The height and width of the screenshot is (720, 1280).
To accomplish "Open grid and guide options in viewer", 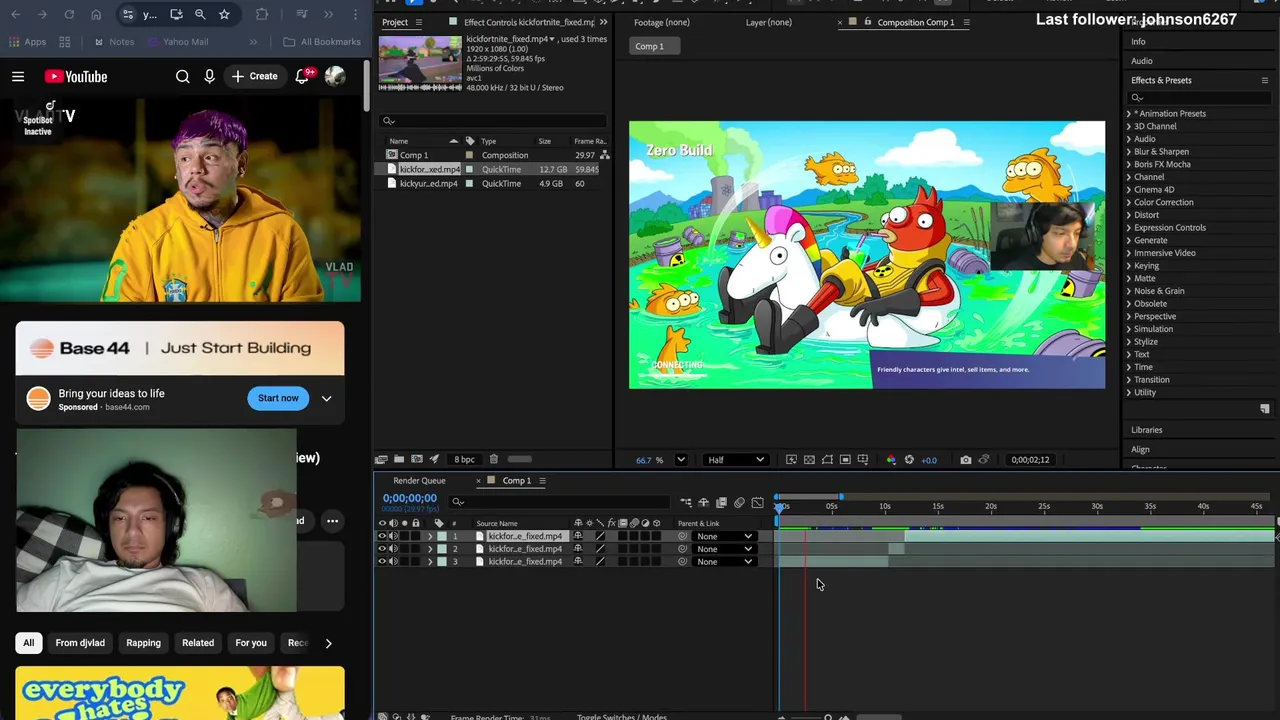I will pyautogui.click(x=863, y=460).
